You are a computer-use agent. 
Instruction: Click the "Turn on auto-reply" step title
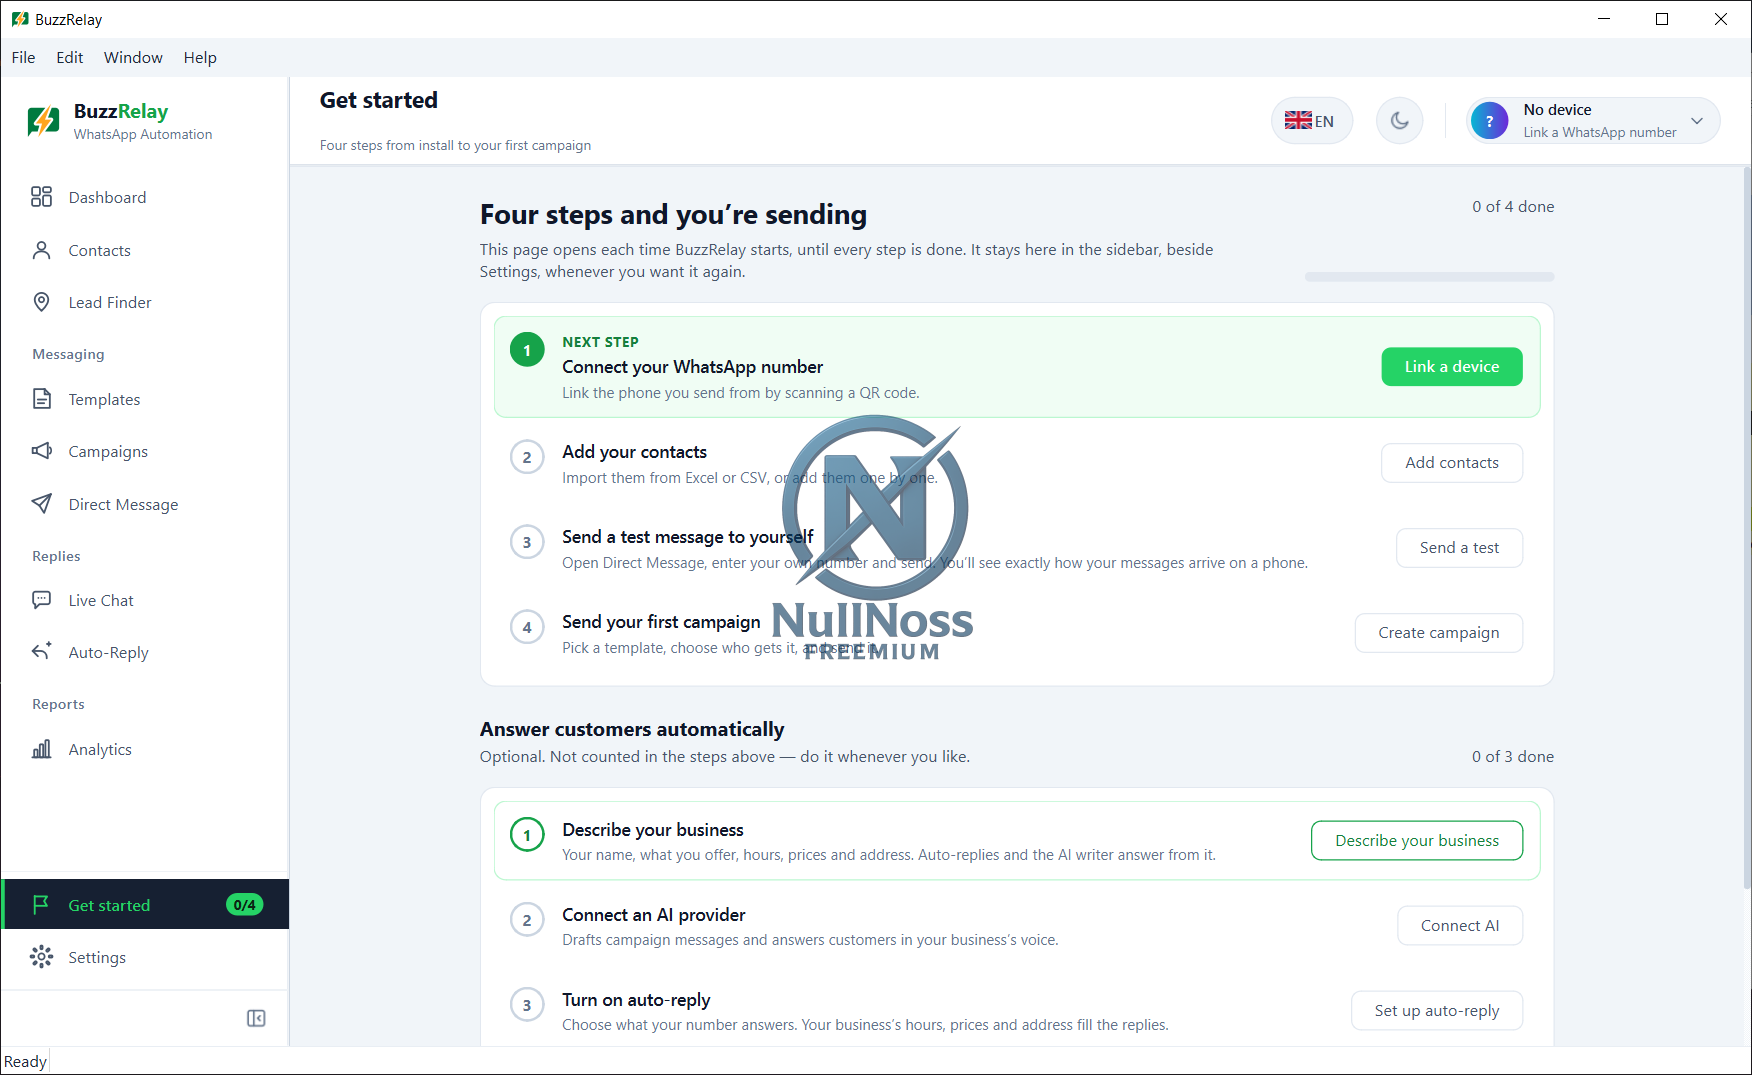click(x=636, y=1000)
